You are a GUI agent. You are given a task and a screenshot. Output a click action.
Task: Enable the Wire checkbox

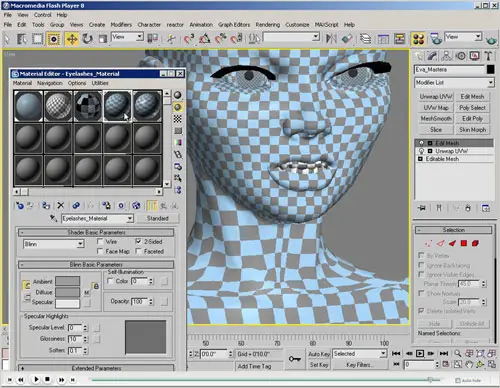point(100,241)
